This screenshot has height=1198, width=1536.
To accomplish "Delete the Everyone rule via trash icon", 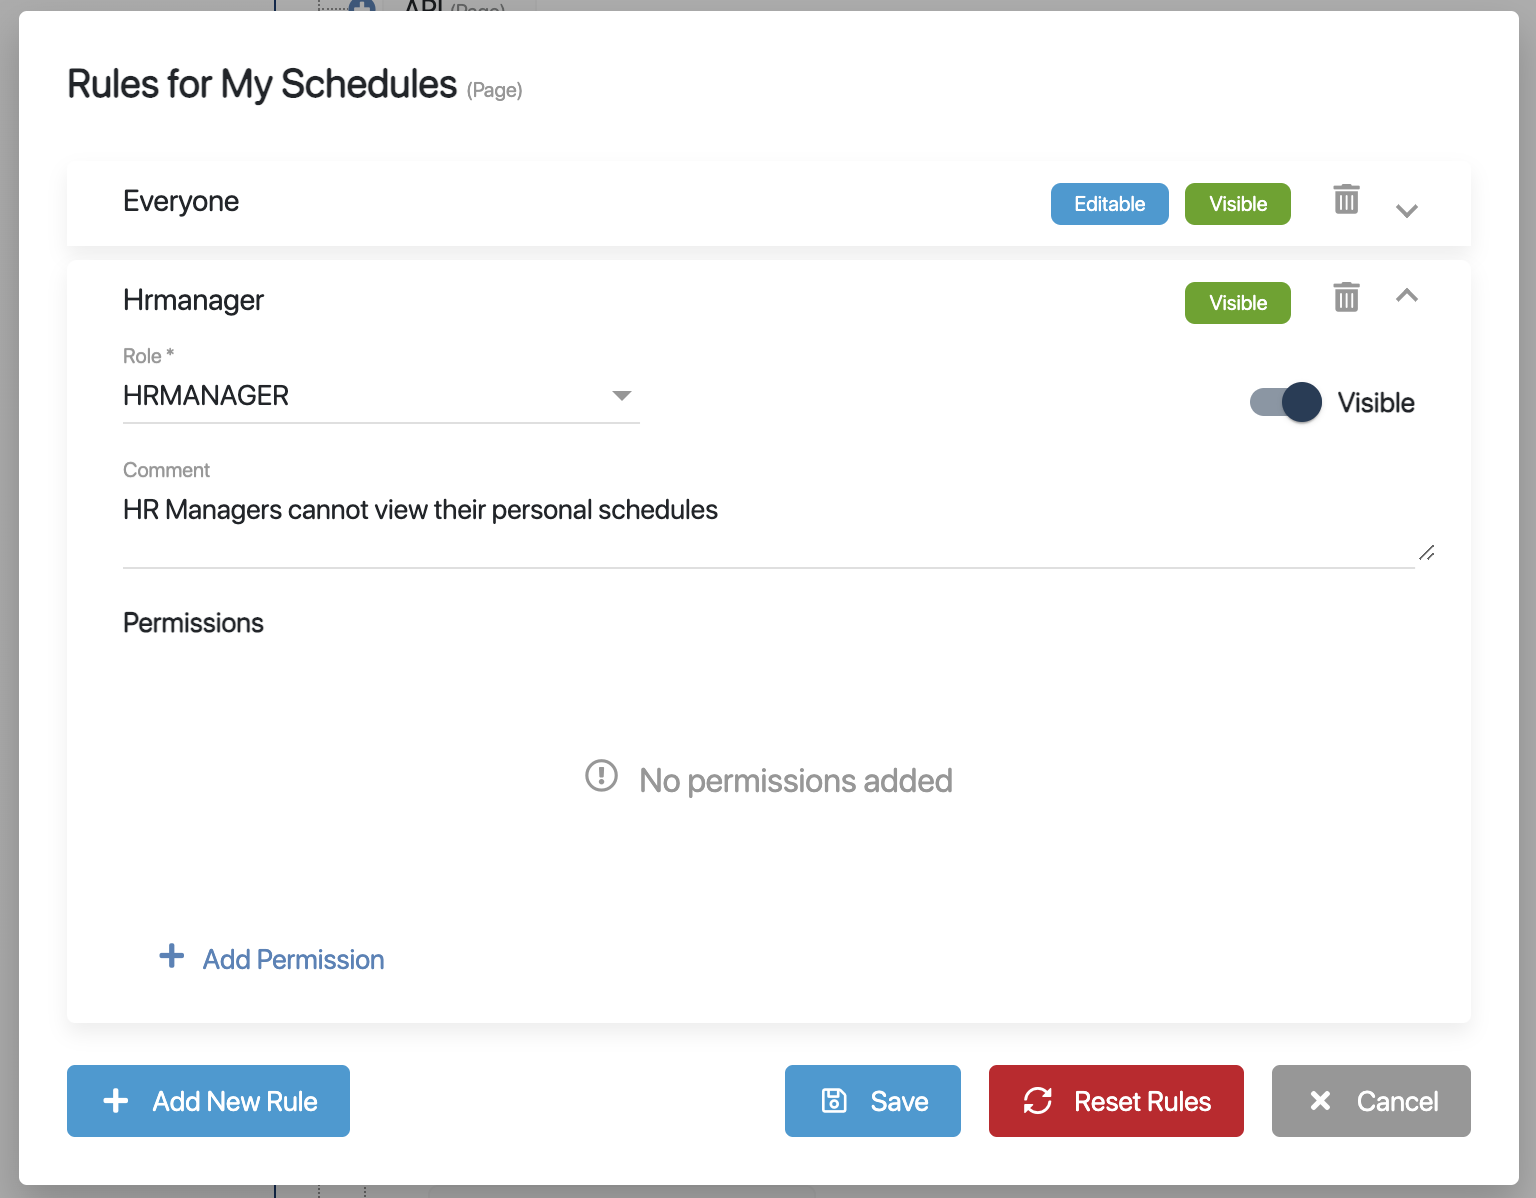I will pyautogui.click(x=1346, y=200).
